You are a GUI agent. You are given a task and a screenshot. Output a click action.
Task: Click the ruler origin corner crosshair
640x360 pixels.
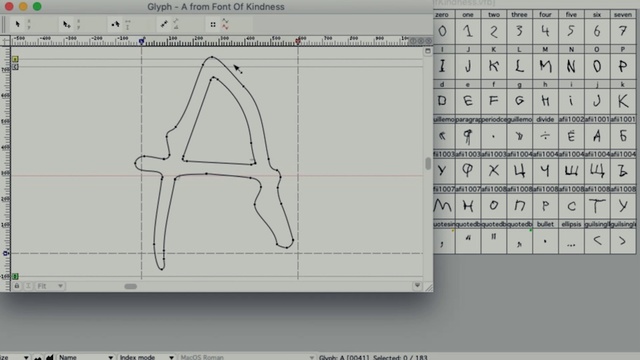click(x=5, y=41)
